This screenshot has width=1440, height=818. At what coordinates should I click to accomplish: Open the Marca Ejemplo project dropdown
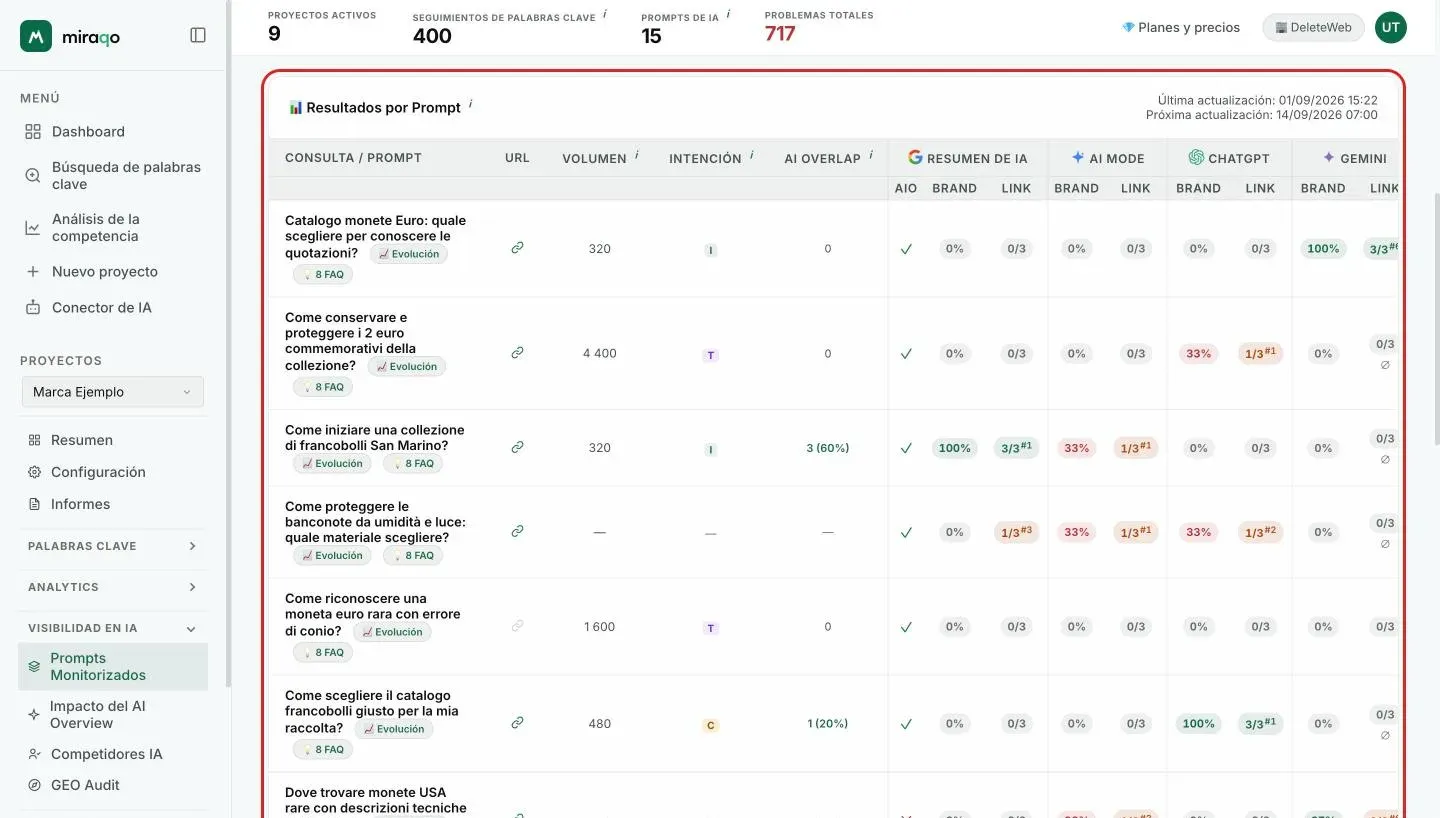click(113, 392)
